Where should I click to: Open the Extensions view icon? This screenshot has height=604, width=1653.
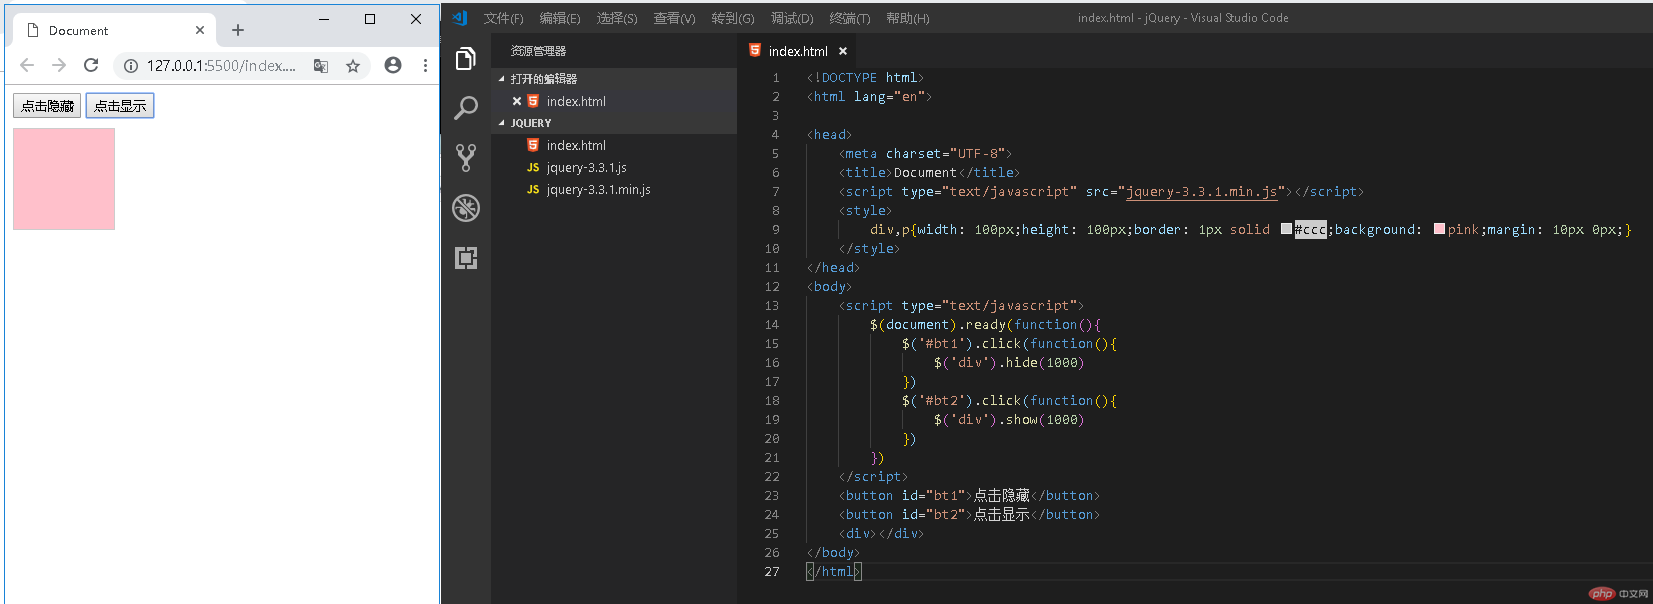pyautogui.click(x=466, y=258)
